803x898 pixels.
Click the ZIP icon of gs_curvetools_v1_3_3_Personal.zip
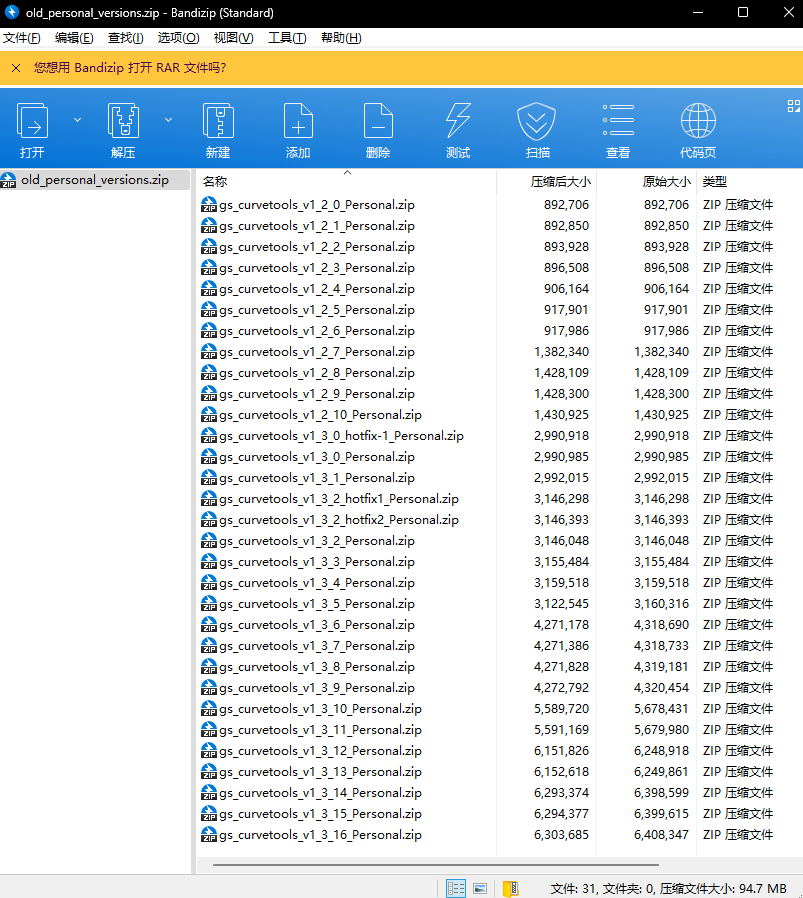coord(209,562)
